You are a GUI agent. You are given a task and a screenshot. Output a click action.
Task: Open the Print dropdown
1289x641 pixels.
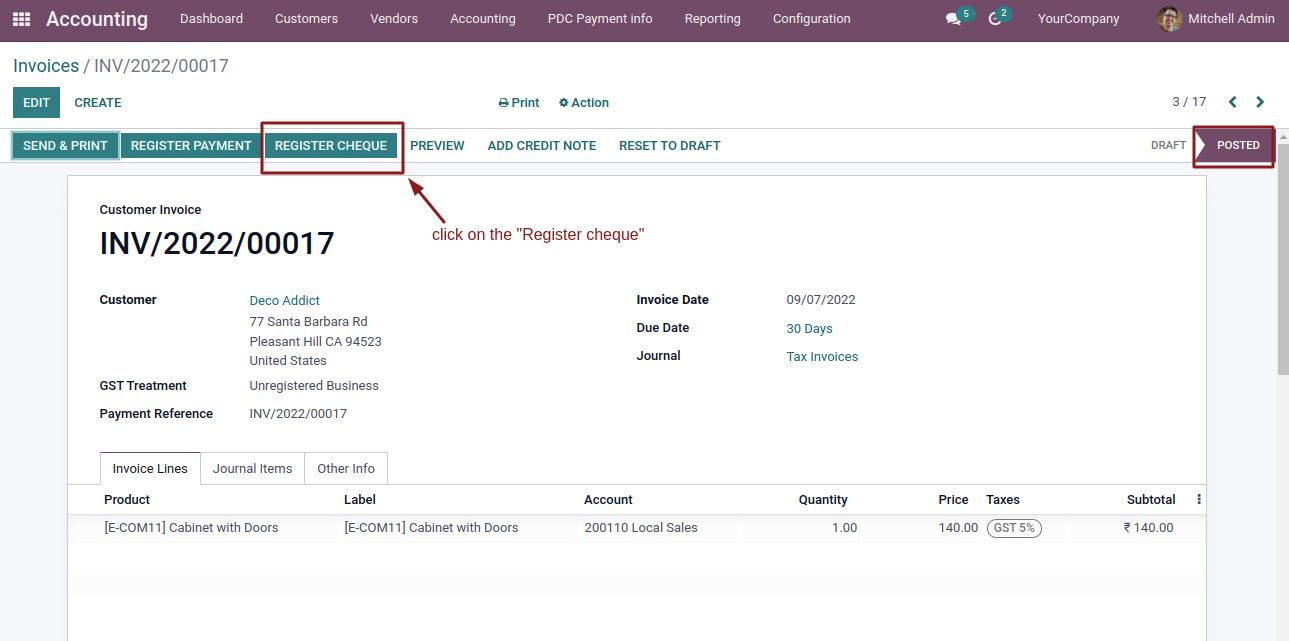(x=519, y=103)
